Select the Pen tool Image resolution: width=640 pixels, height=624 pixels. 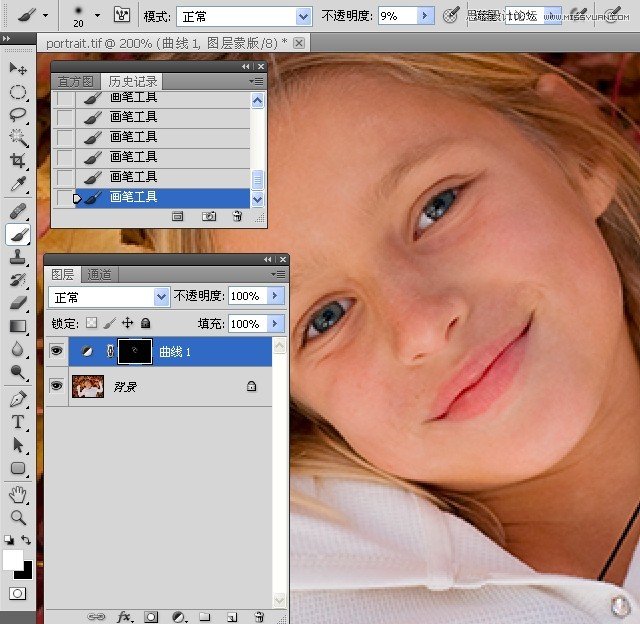click(x=18, y=399)
